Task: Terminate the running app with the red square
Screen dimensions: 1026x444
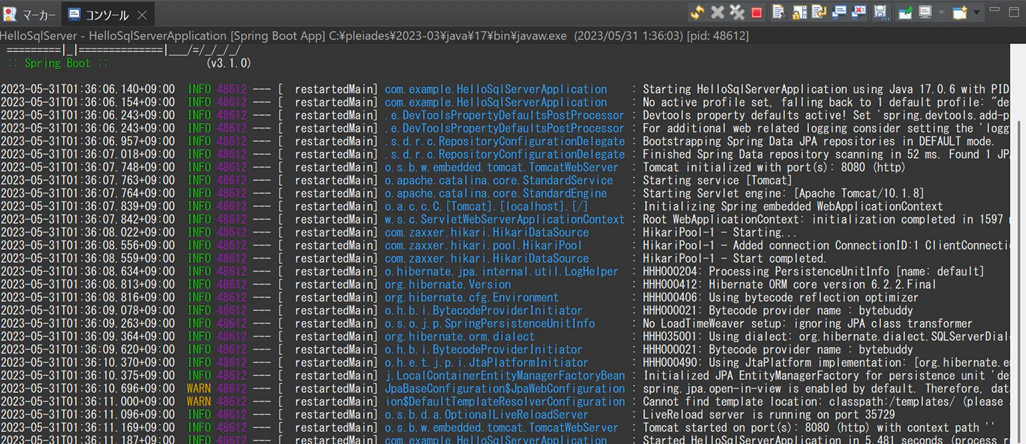Action: point(756,12)
